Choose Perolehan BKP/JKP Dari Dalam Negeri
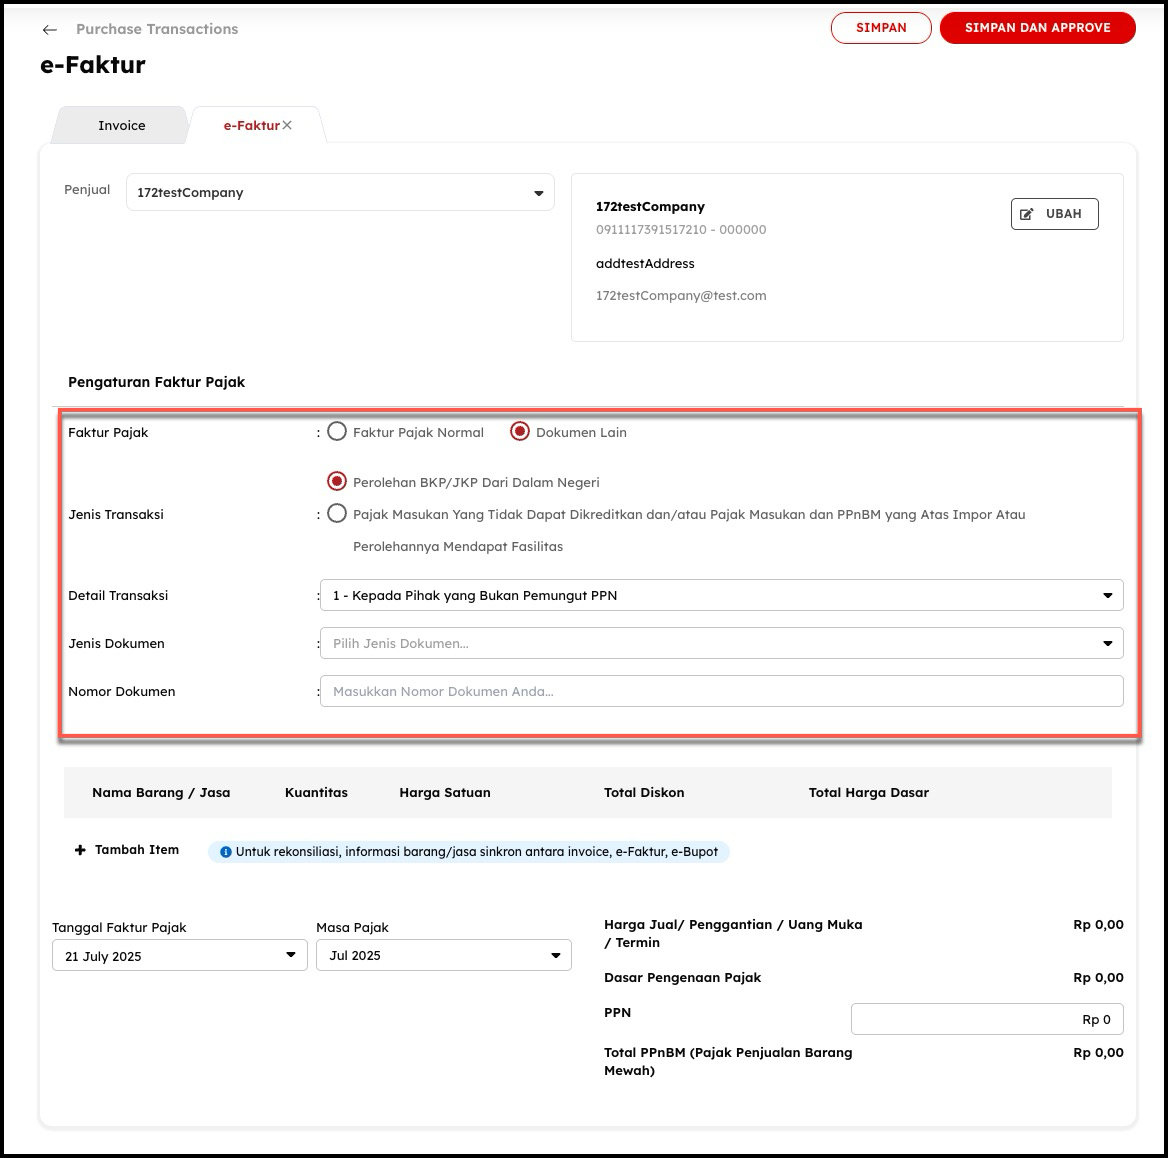This screenshot has width=1168, height=1158. pyautogui.click(x=337, y=482)
